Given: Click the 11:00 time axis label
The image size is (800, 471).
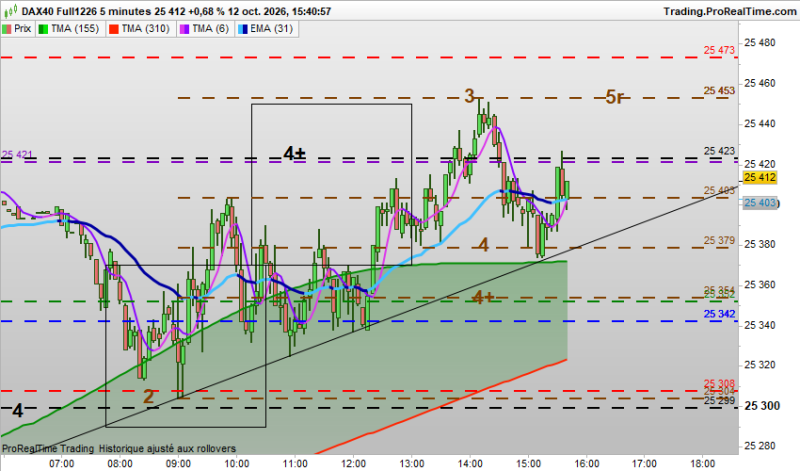Looking at the screenshot, I should point(295,464).
